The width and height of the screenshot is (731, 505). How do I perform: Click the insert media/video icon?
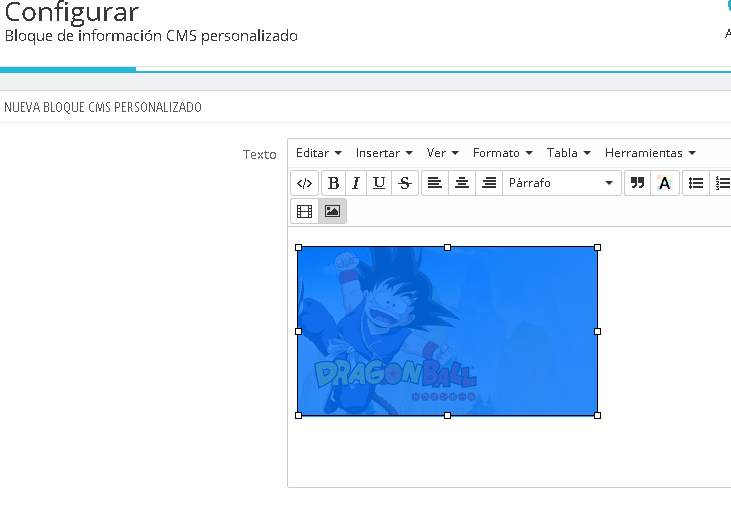point(304,211)
